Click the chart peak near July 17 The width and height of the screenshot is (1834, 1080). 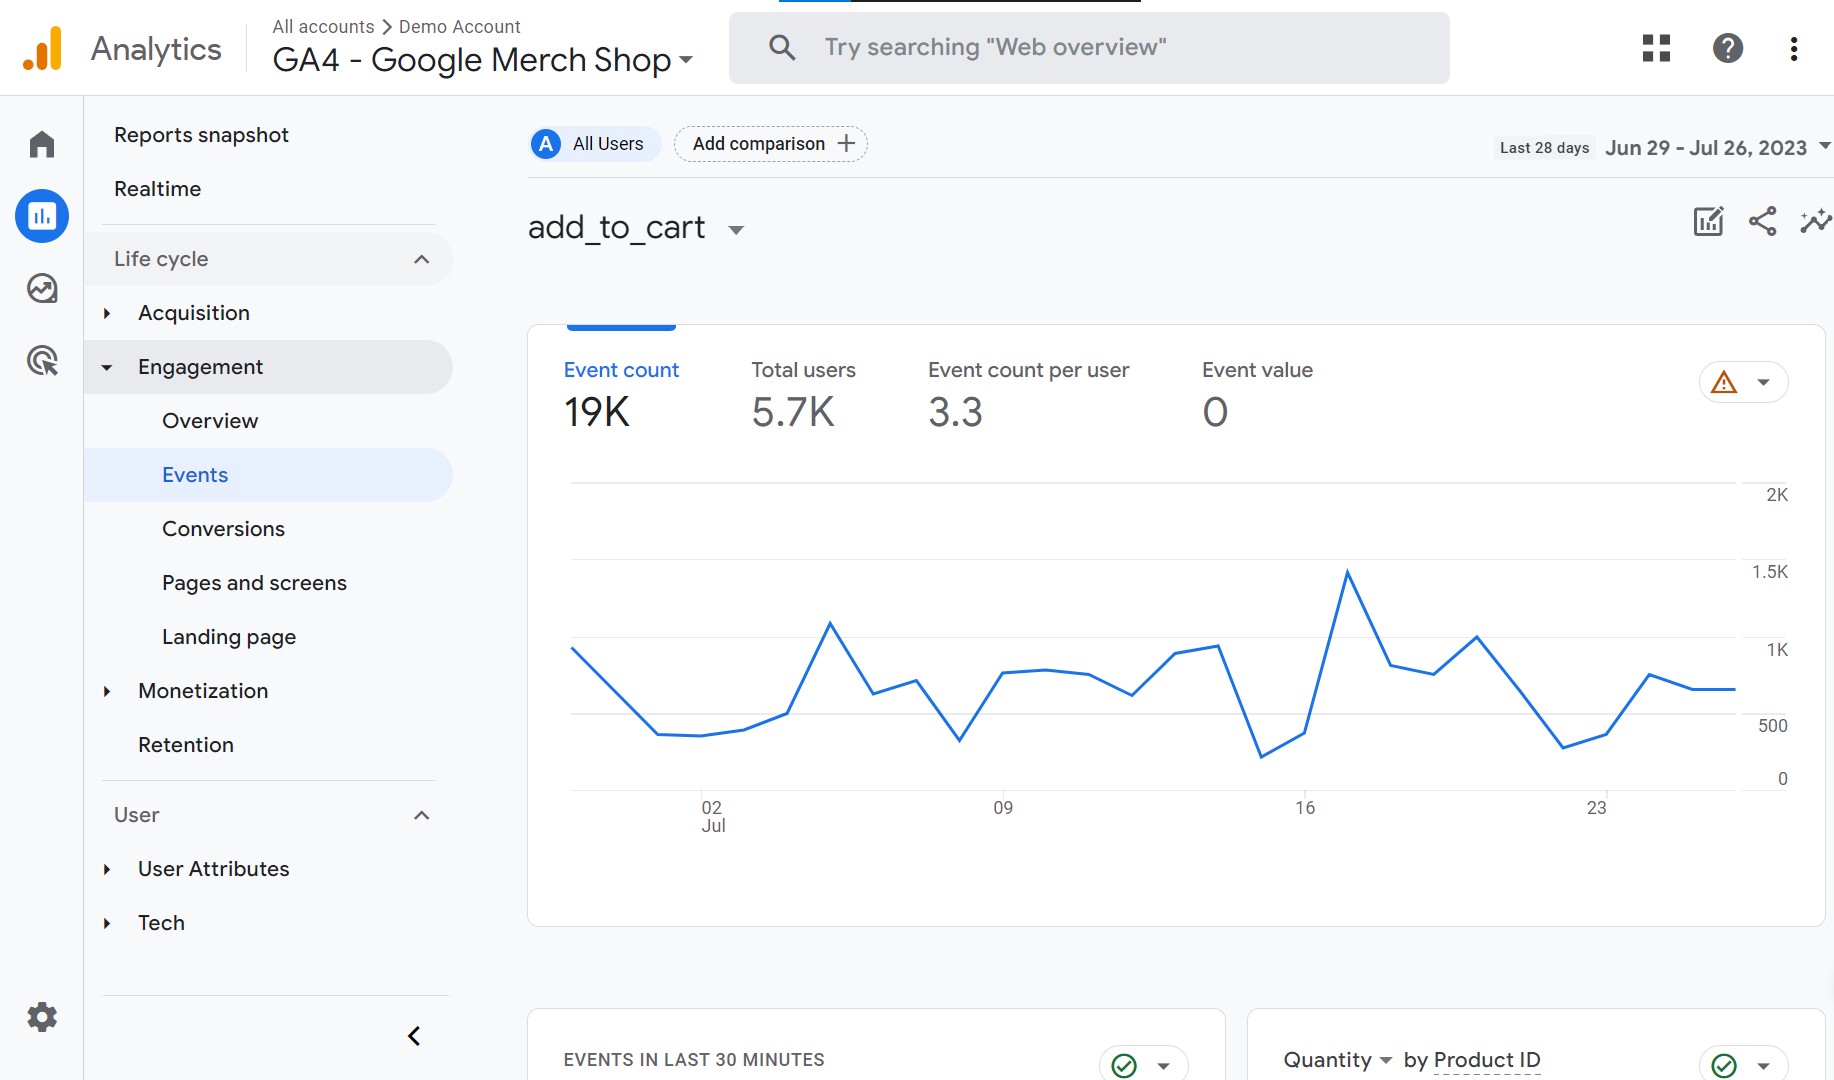pyautogui.click(x=1348, y=572)
